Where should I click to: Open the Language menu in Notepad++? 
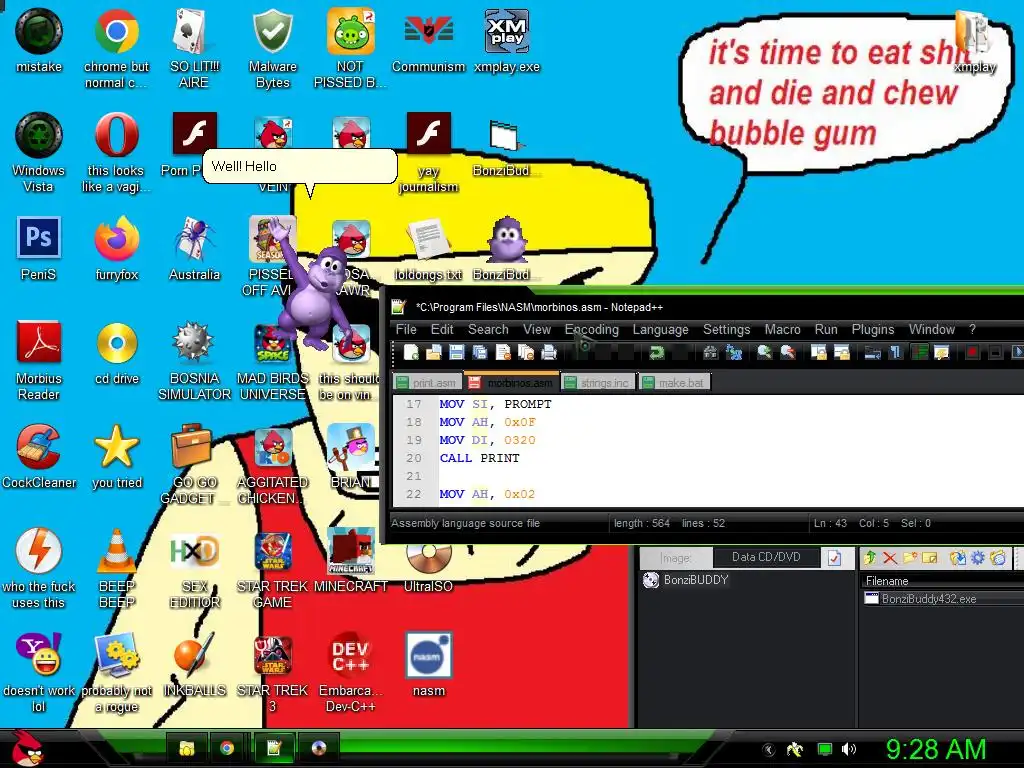(660, 329)
